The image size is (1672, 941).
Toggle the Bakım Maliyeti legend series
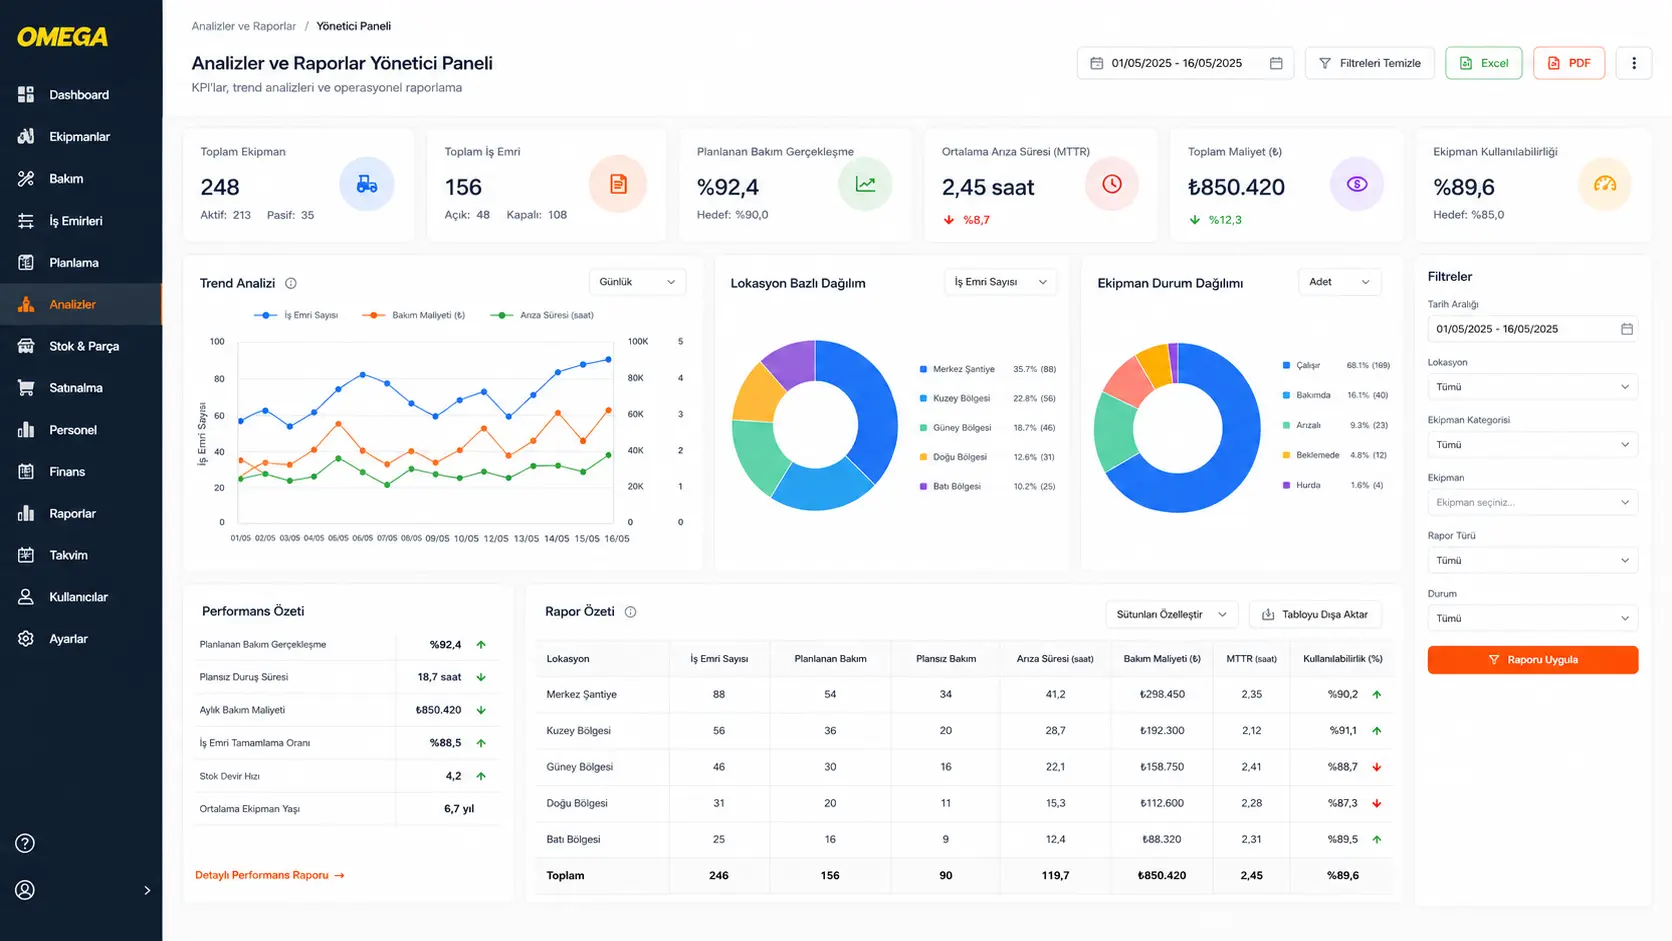pyautogui.click(x=413, y=315)
